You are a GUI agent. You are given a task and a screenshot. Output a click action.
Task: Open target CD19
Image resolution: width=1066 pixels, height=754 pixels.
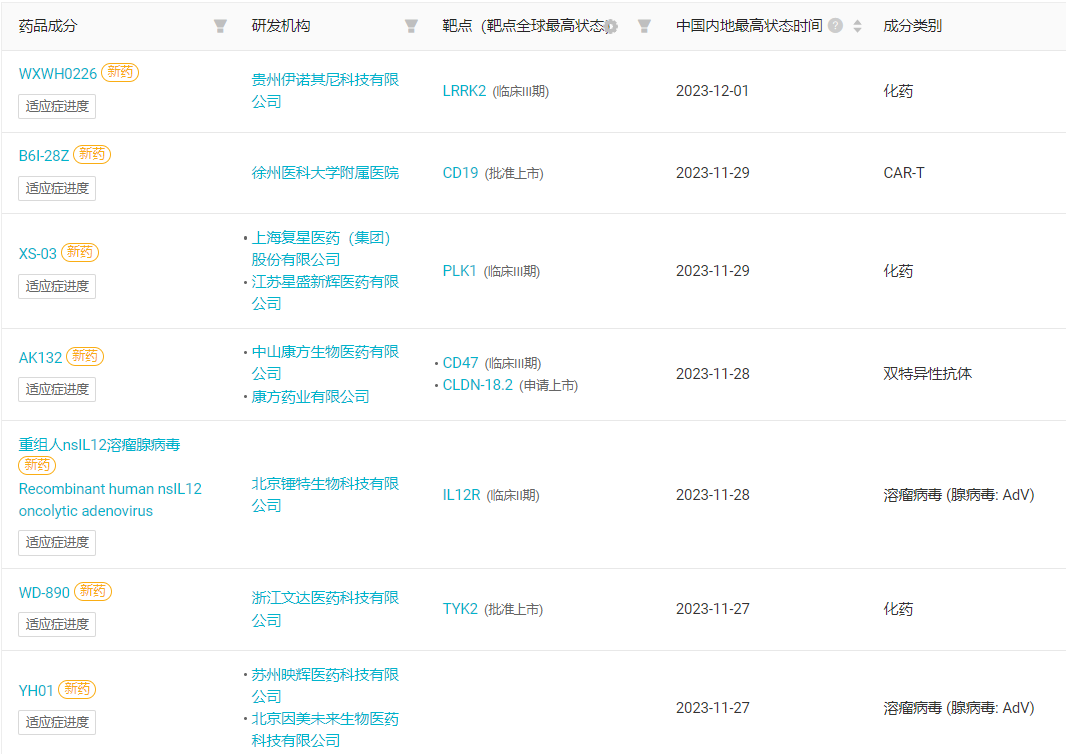click(460, 173)
